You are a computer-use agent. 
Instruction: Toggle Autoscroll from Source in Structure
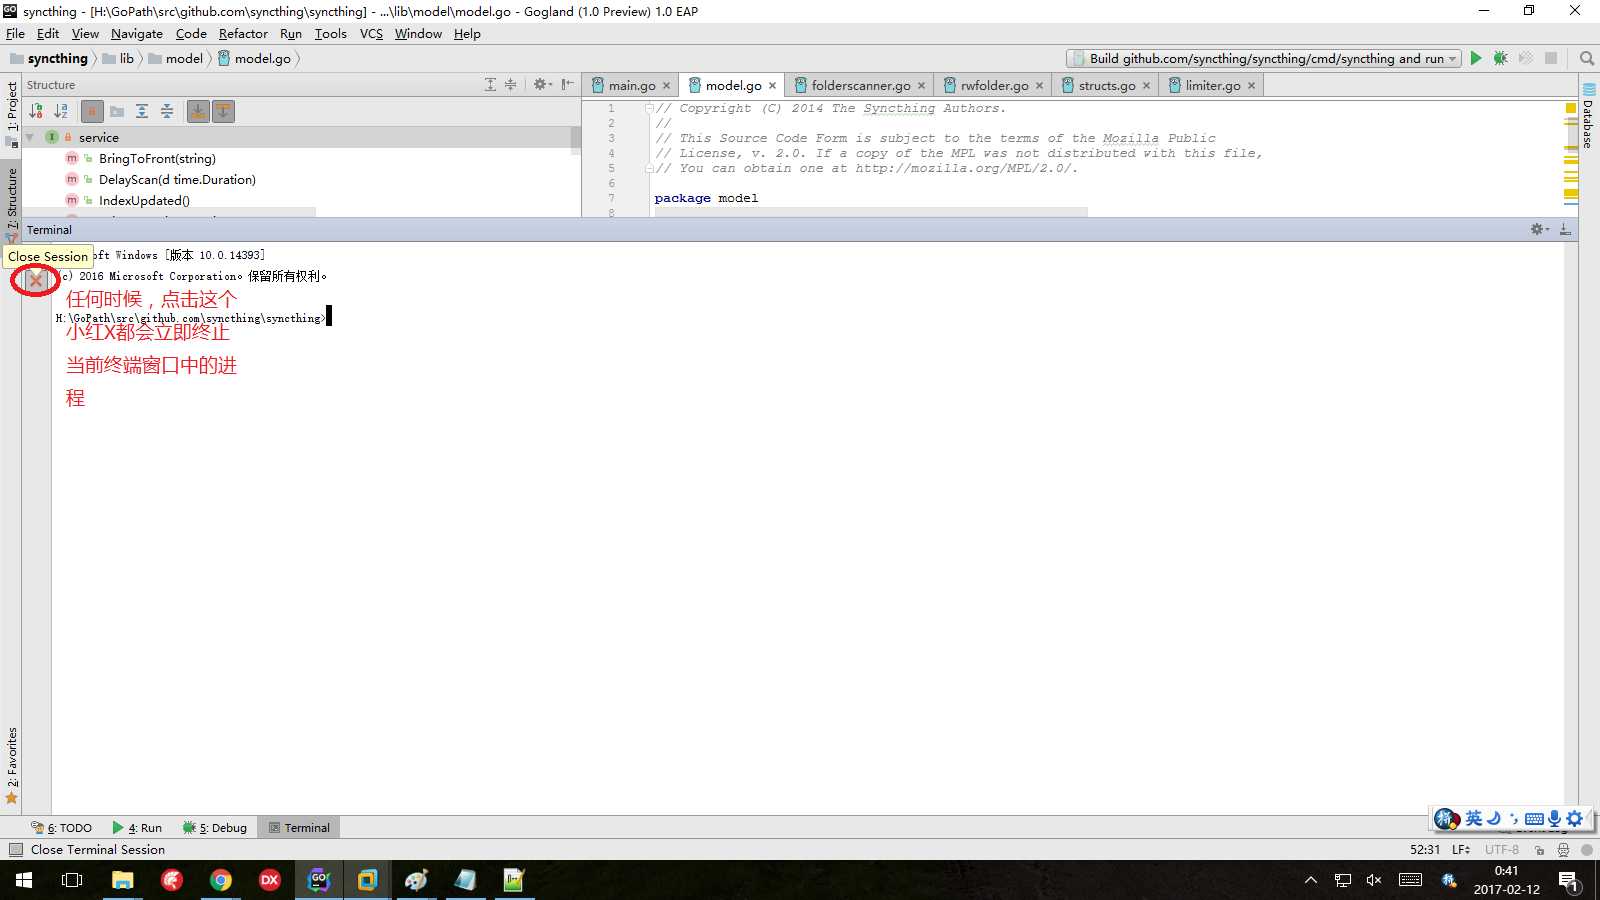pos(223,111)
